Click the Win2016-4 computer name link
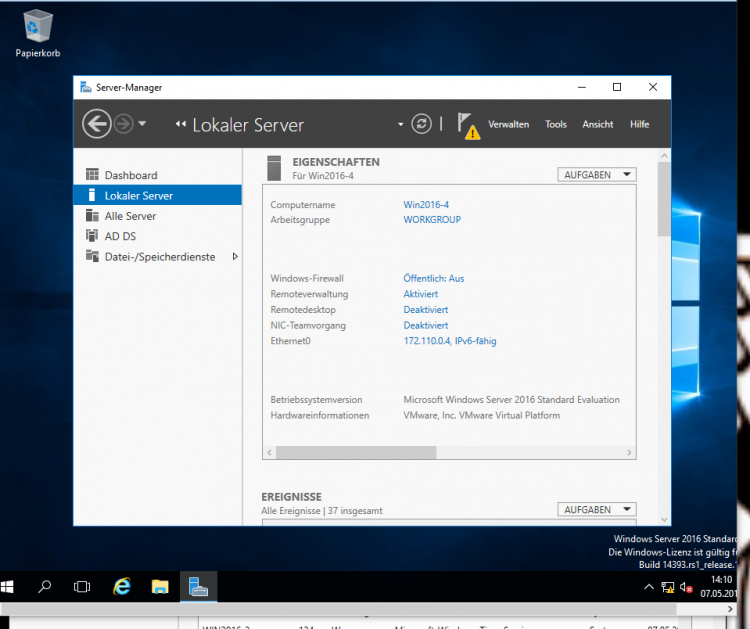 tap(426, 204)
